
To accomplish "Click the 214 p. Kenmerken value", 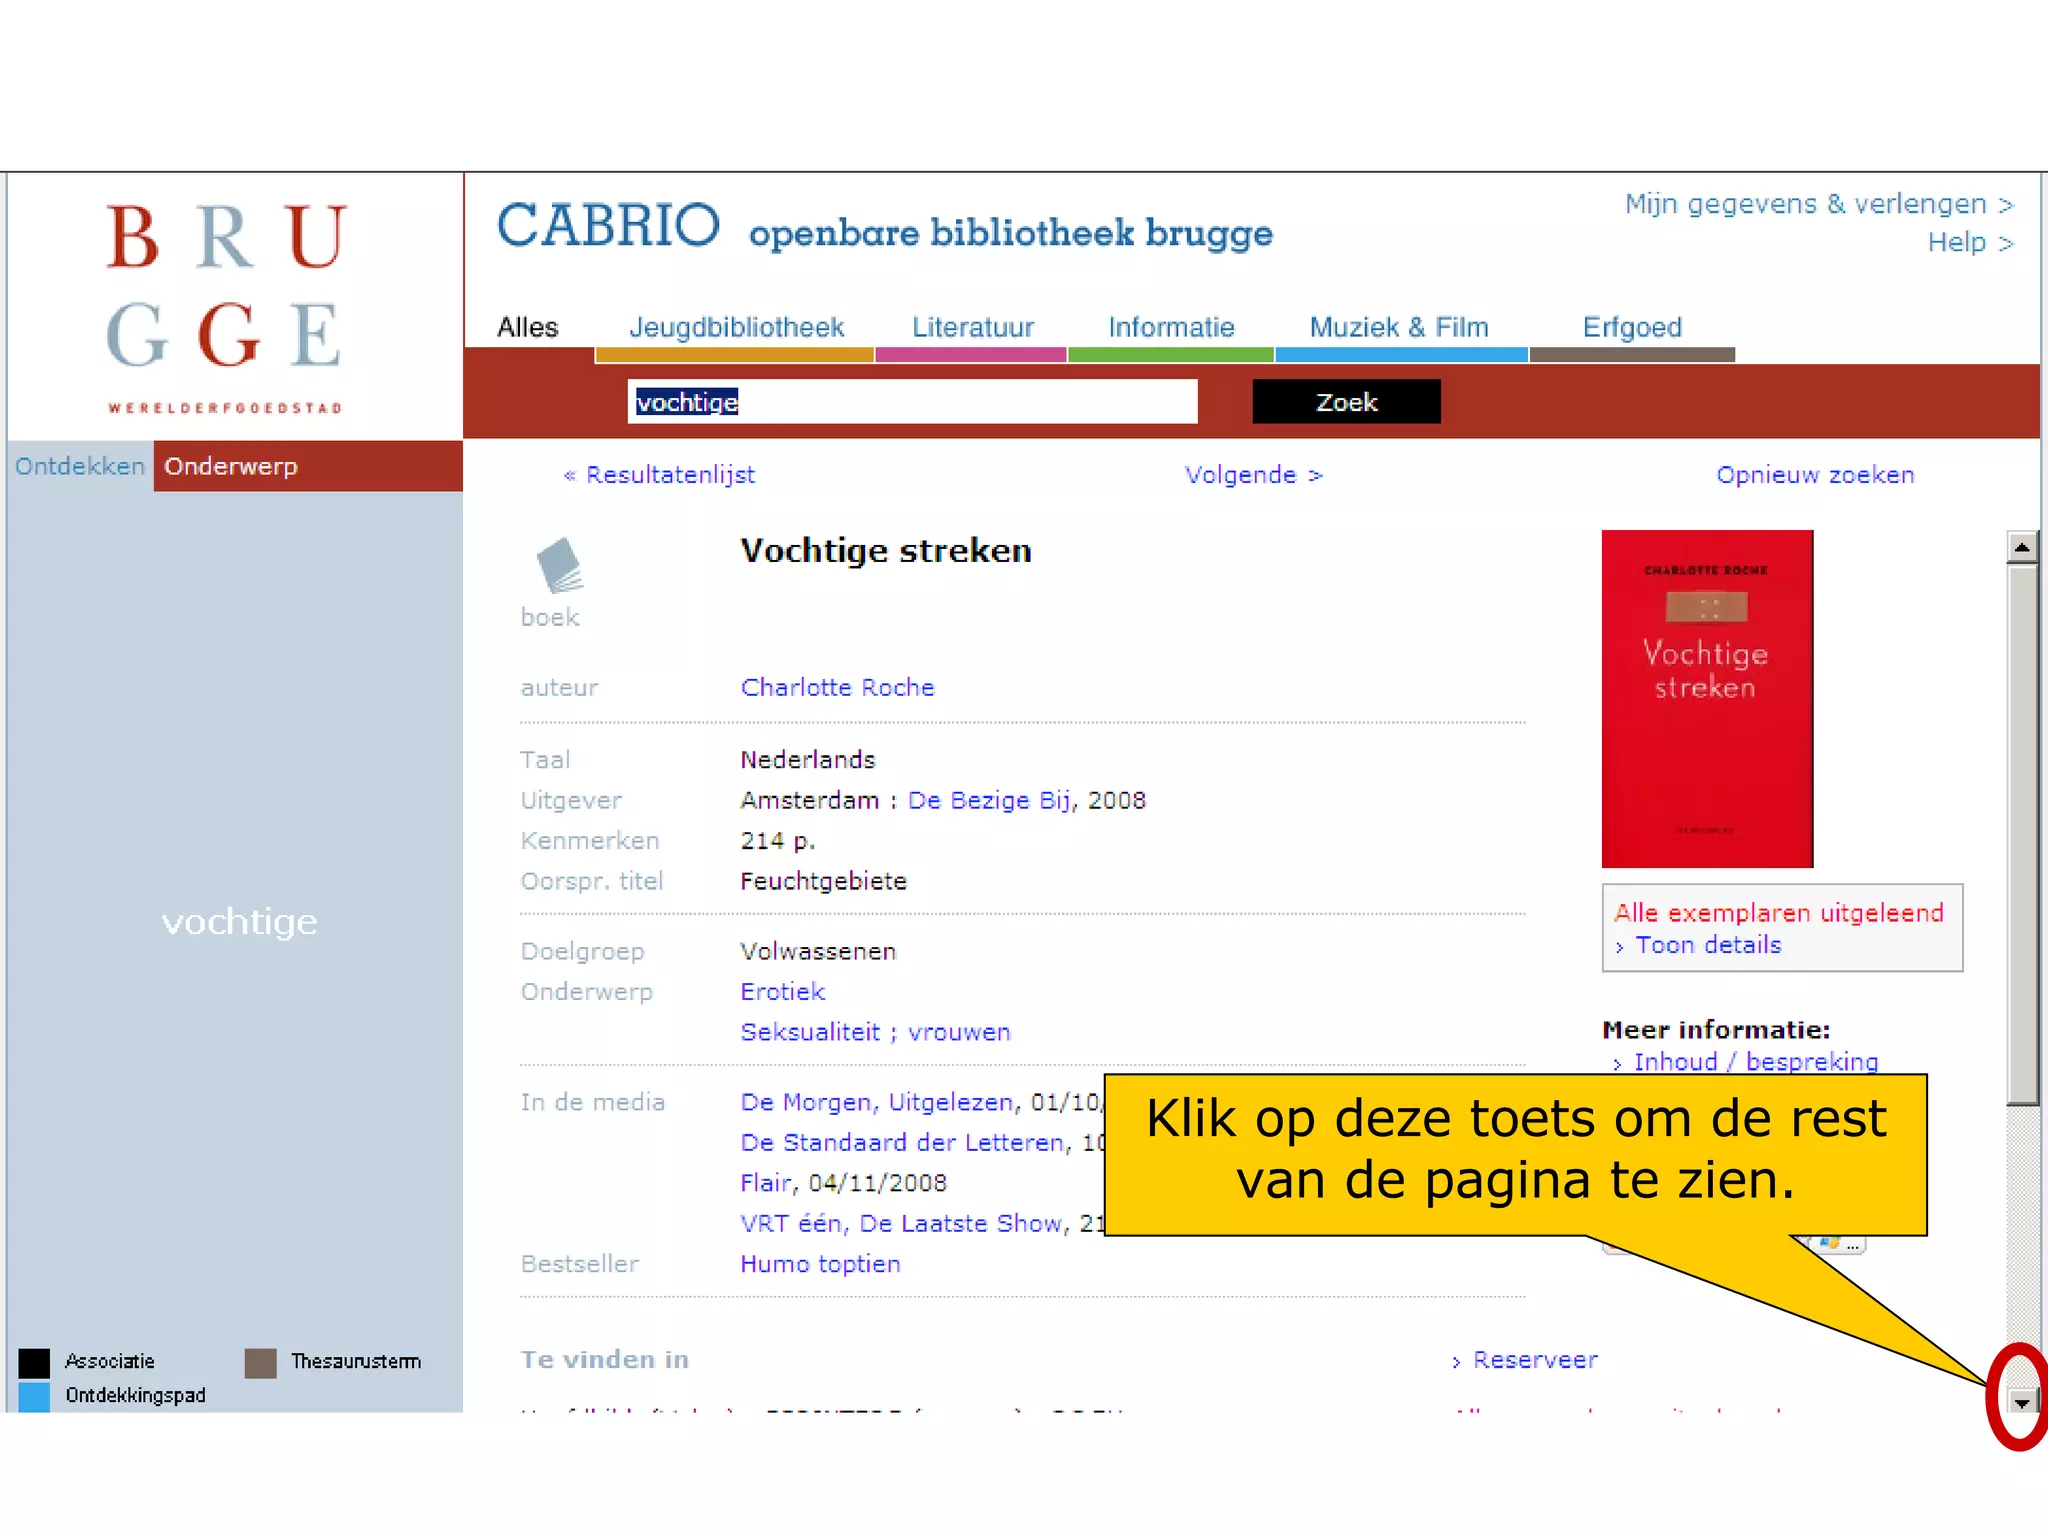I will [777, 841].
